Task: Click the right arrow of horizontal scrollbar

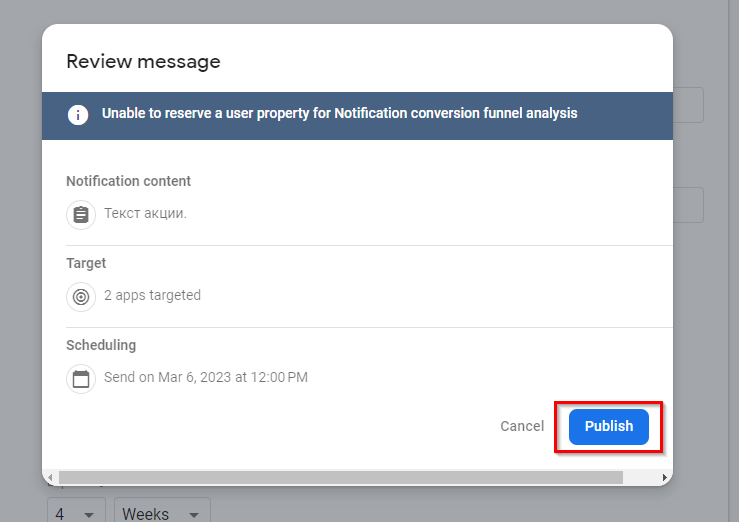Action: click(665, 478)
